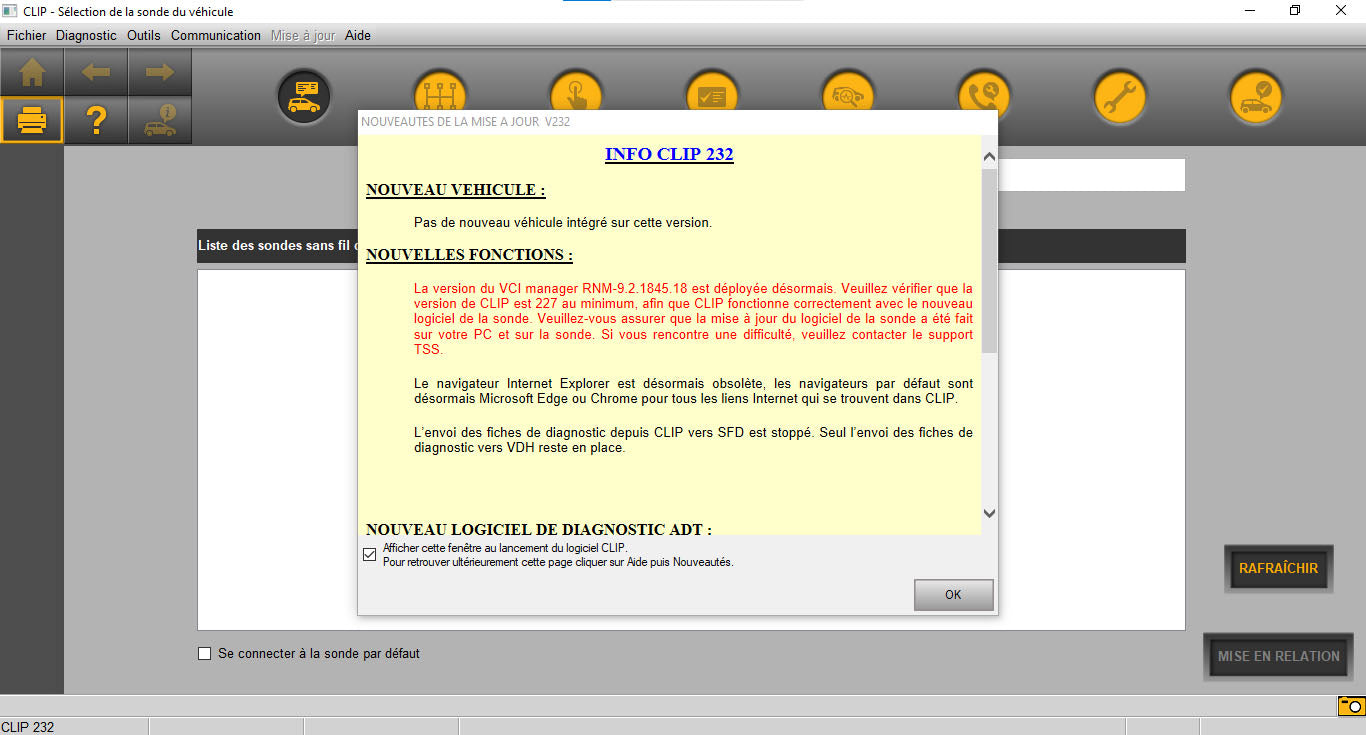This screenshot has width=1366, height=735.
Task: Open the print function via printer icon
Action: (x=31, y=120)
